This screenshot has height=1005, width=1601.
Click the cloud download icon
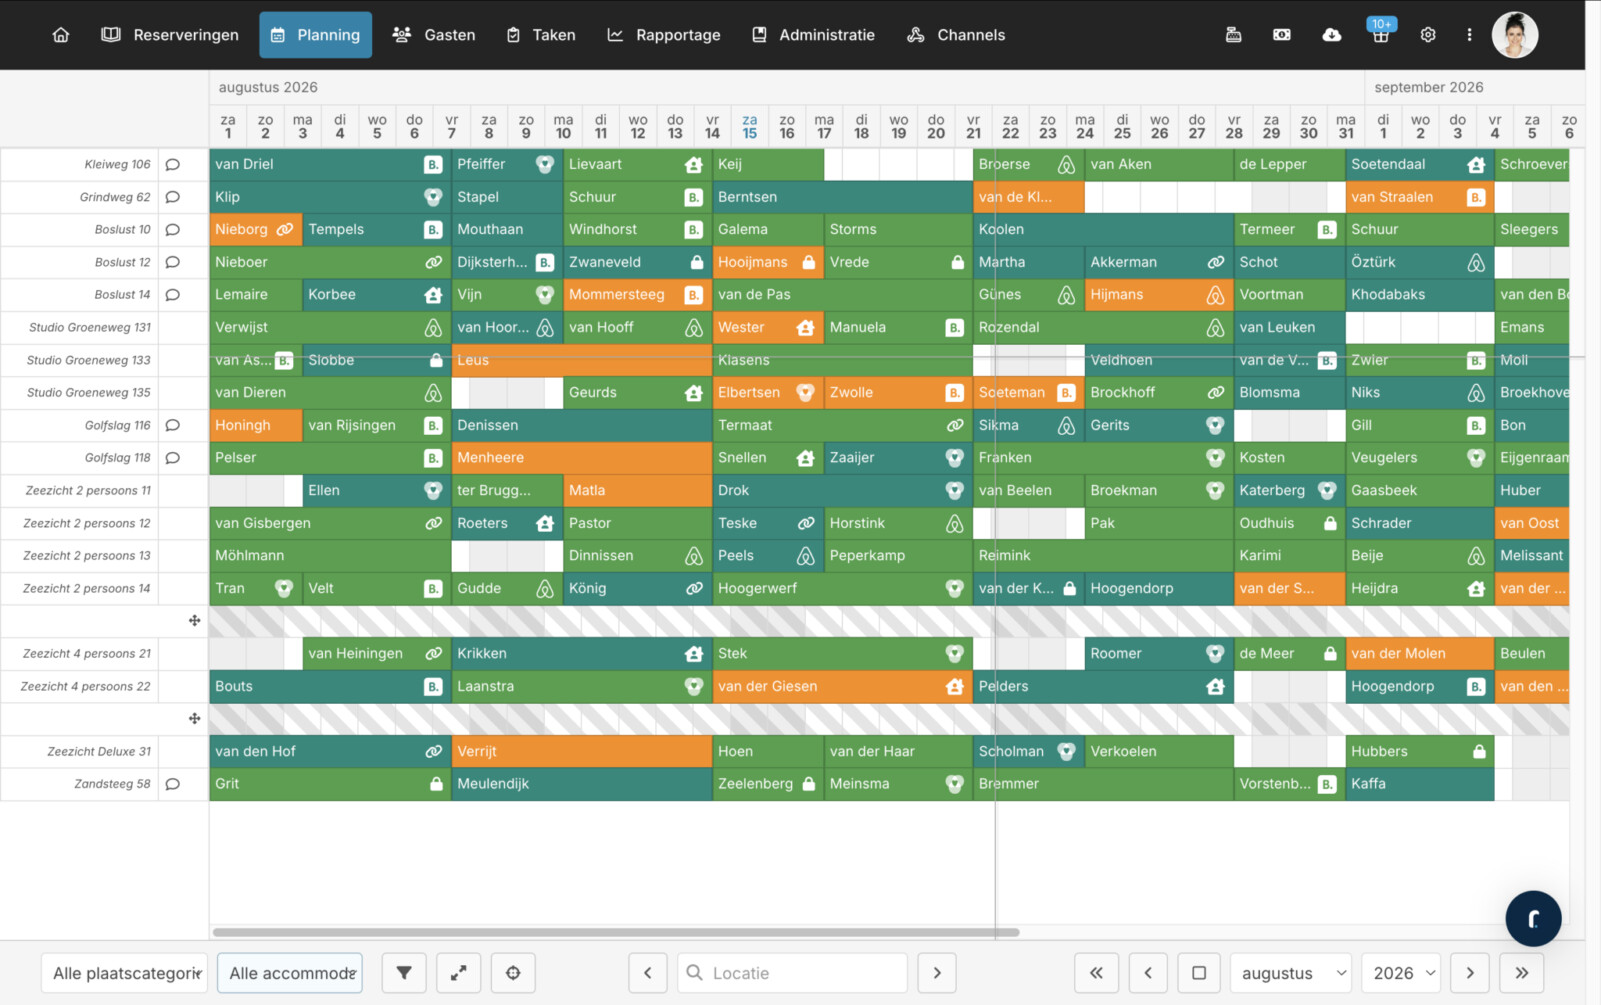click(x=1331, y=35)
